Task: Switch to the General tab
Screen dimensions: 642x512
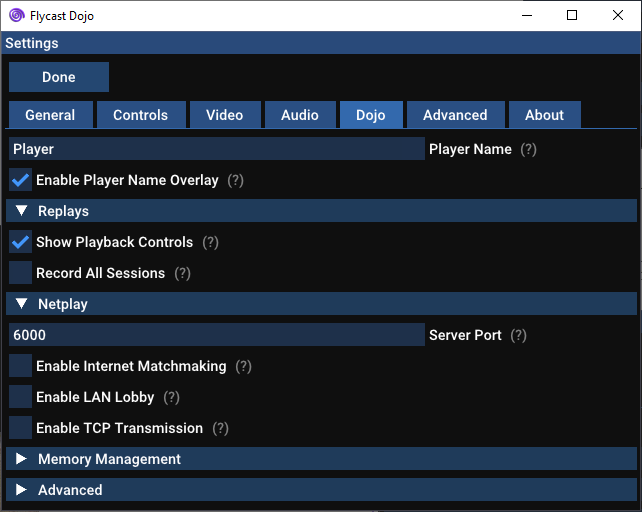Action: [x=51, y=115]
